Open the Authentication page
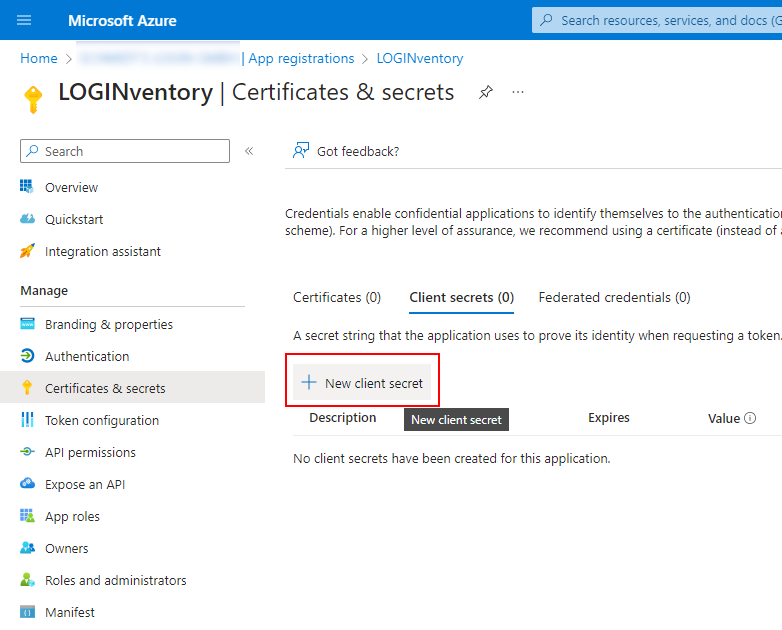Screen dimensions: 782x630 coord(87,356)
